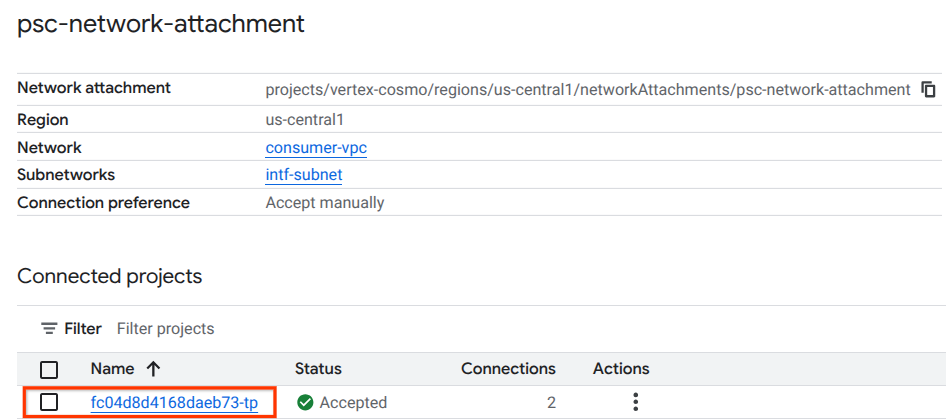Click the Actions column header
The width and height of the screenshot is (946, 419).
pyautogui.click(x=620, y=369)
